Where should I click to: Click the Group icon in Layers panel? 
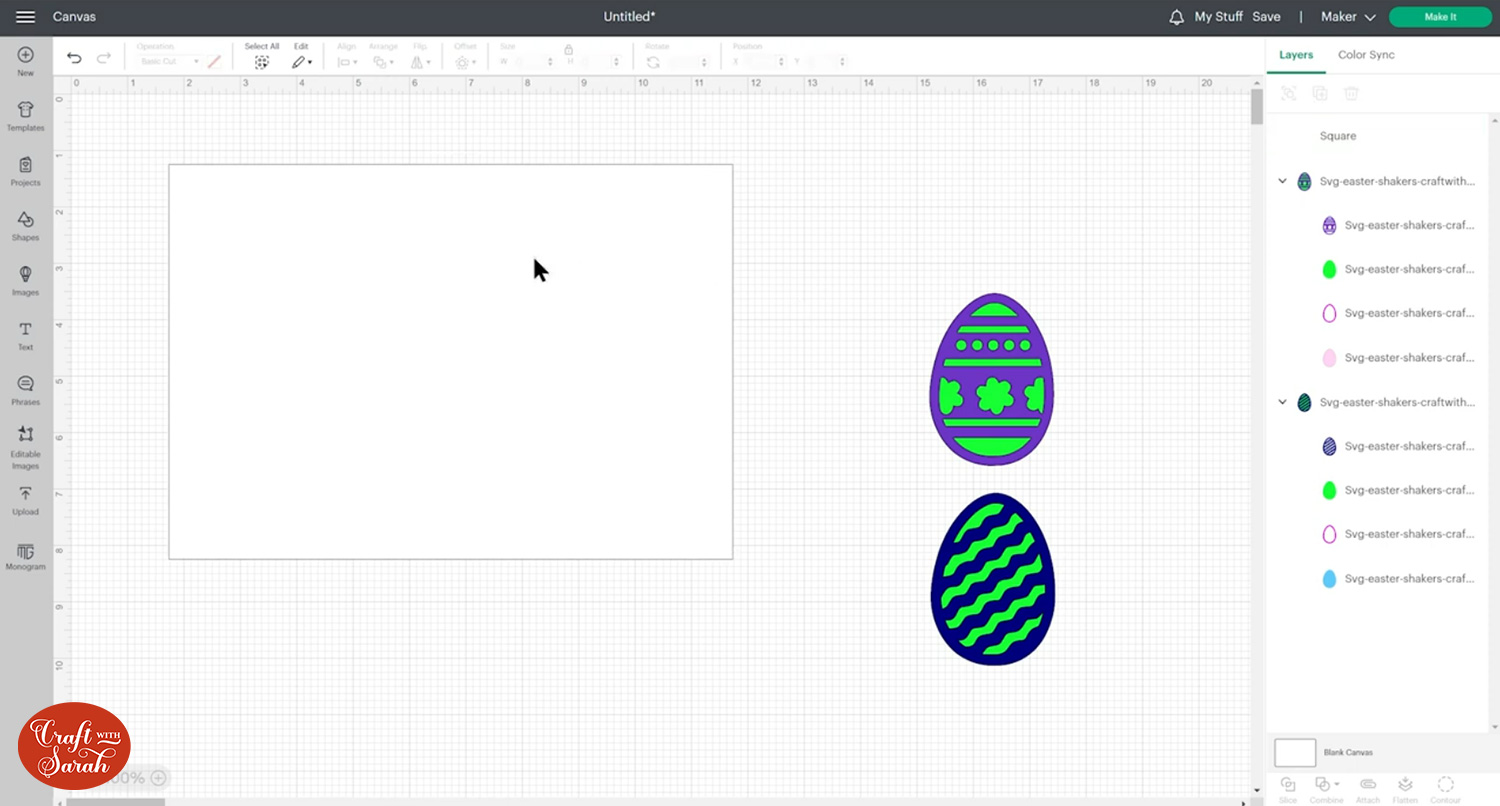1289,93
